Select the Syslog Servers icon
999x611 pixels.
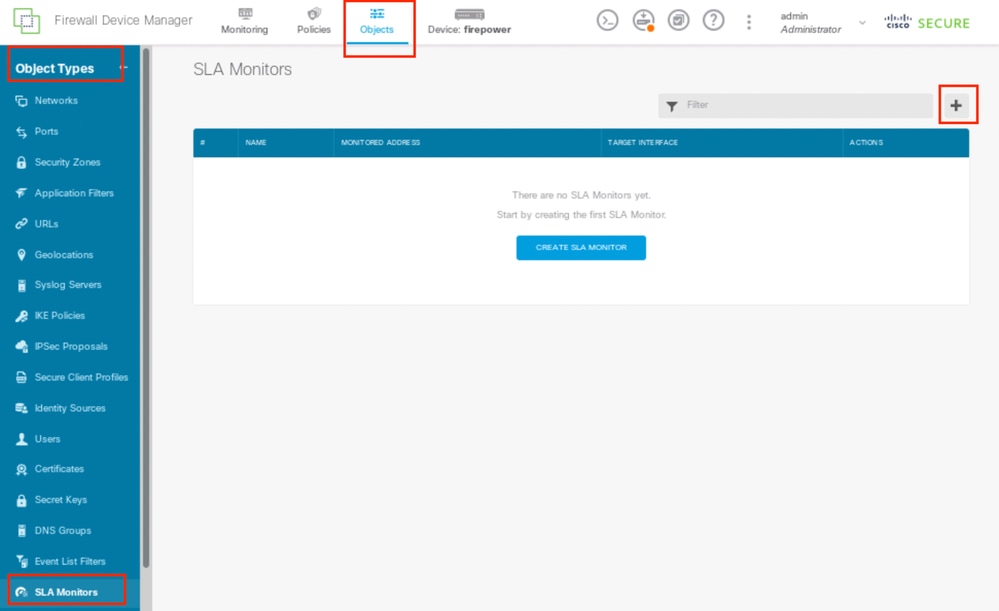22,285
